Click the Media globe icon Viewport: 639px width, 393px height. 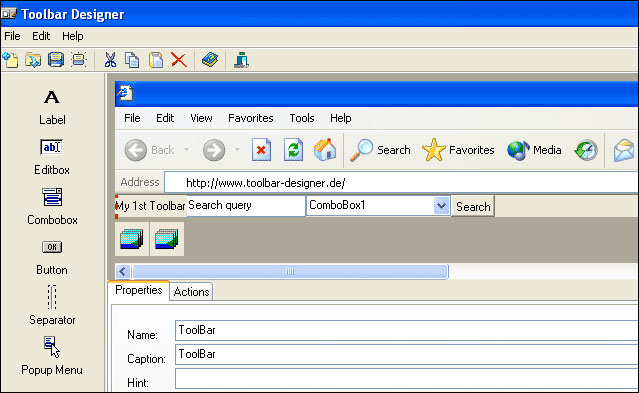click(518, 150)
